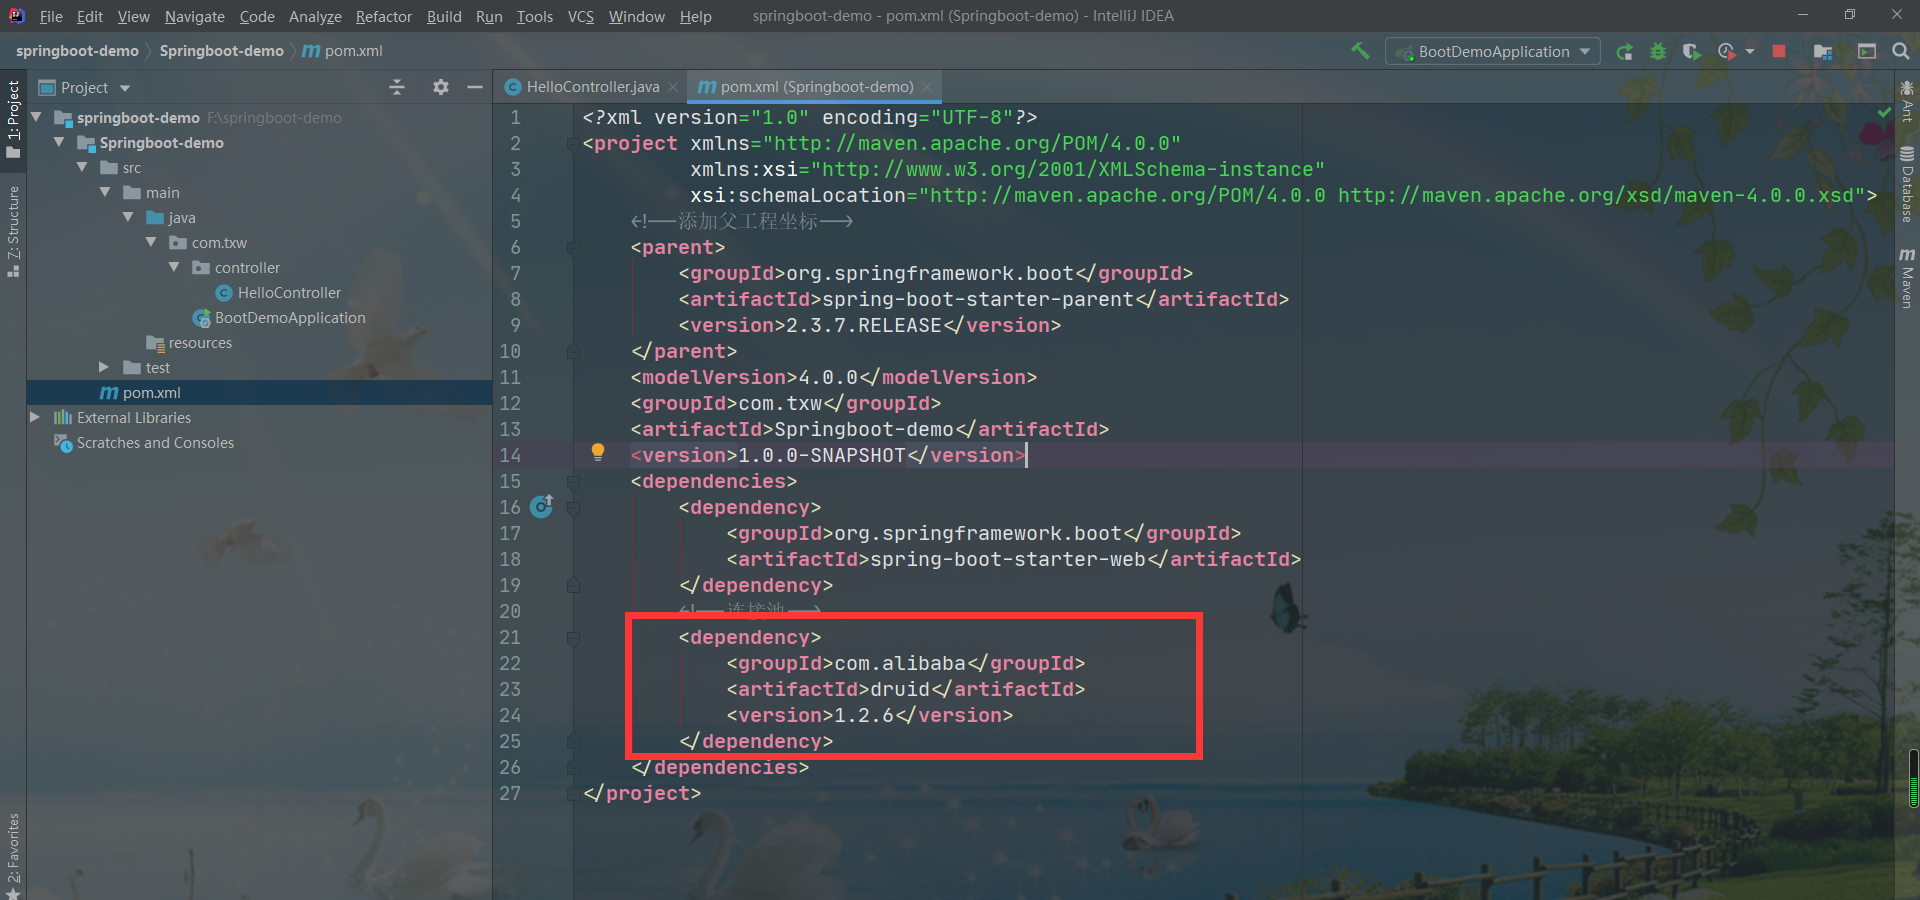
Task: Click the Build Project hammer icon
Action: click(1360, 51)
